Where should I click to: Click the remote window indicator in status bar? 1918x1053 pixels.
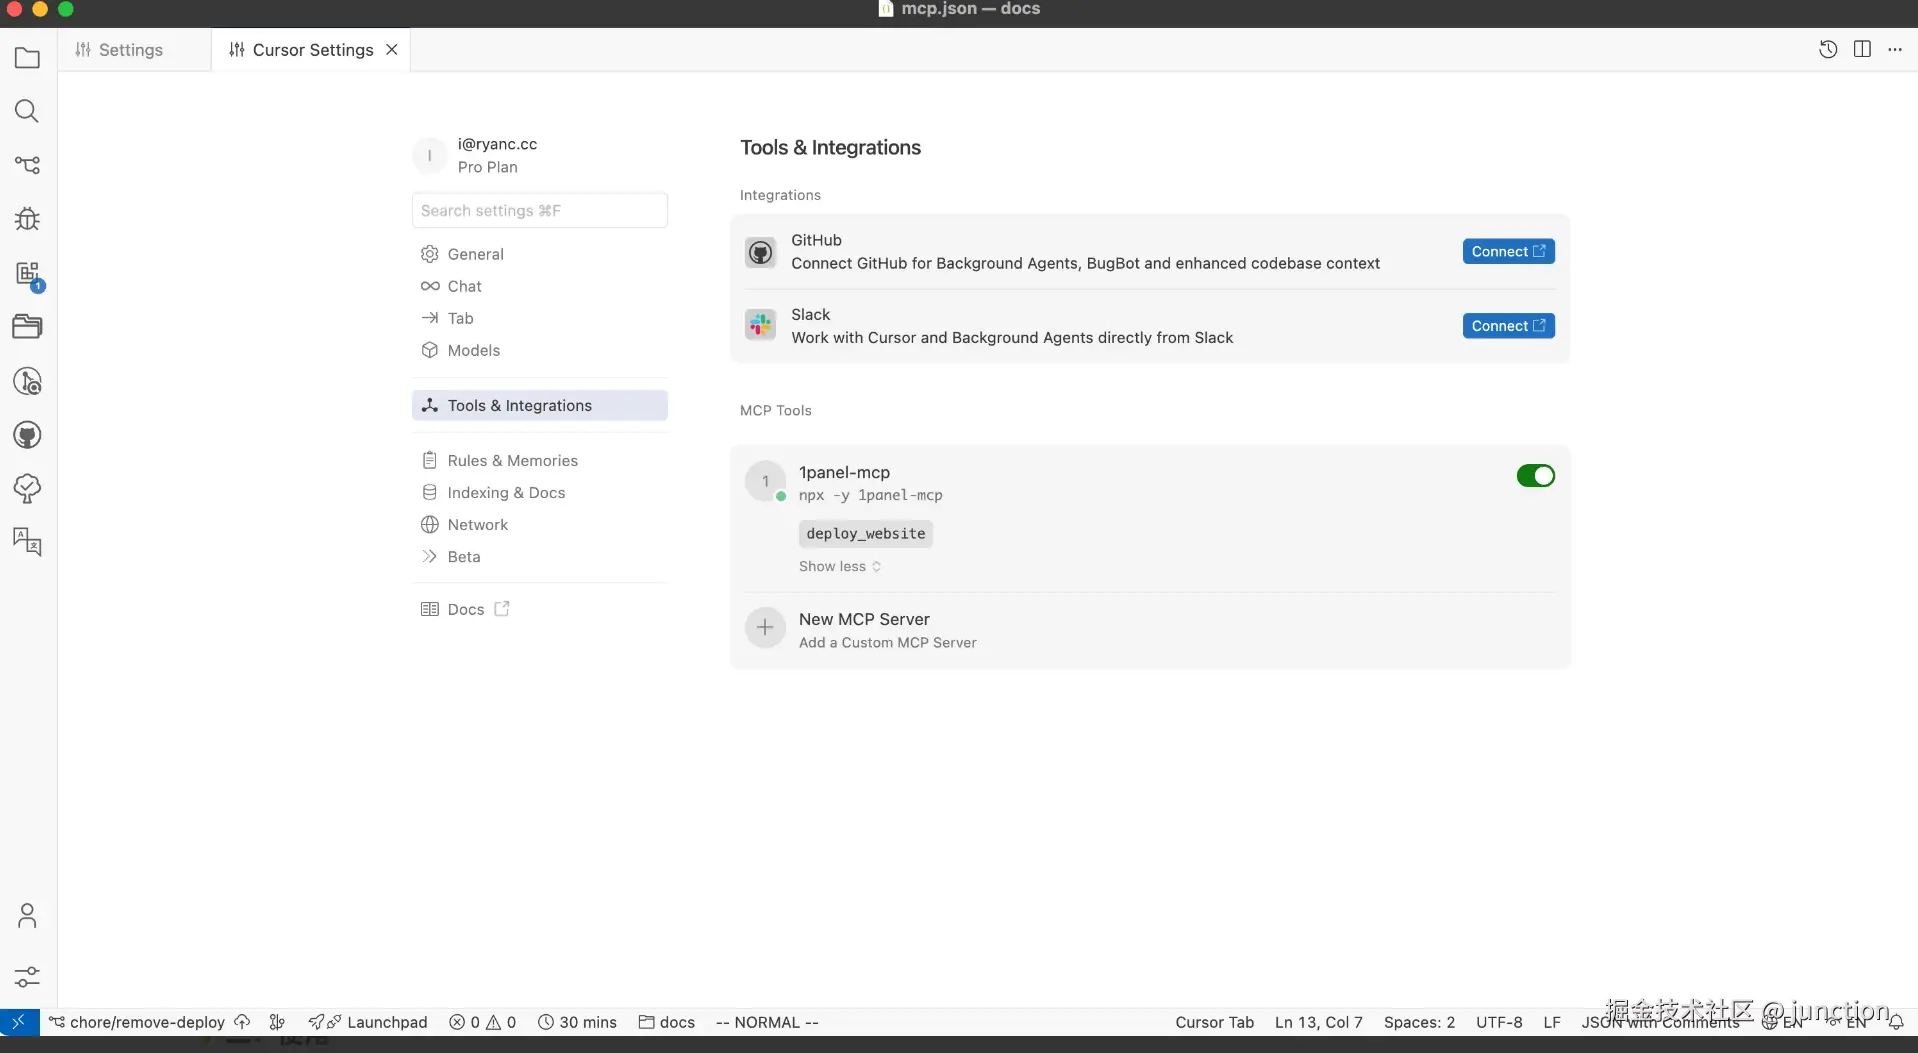(19, 1022)
